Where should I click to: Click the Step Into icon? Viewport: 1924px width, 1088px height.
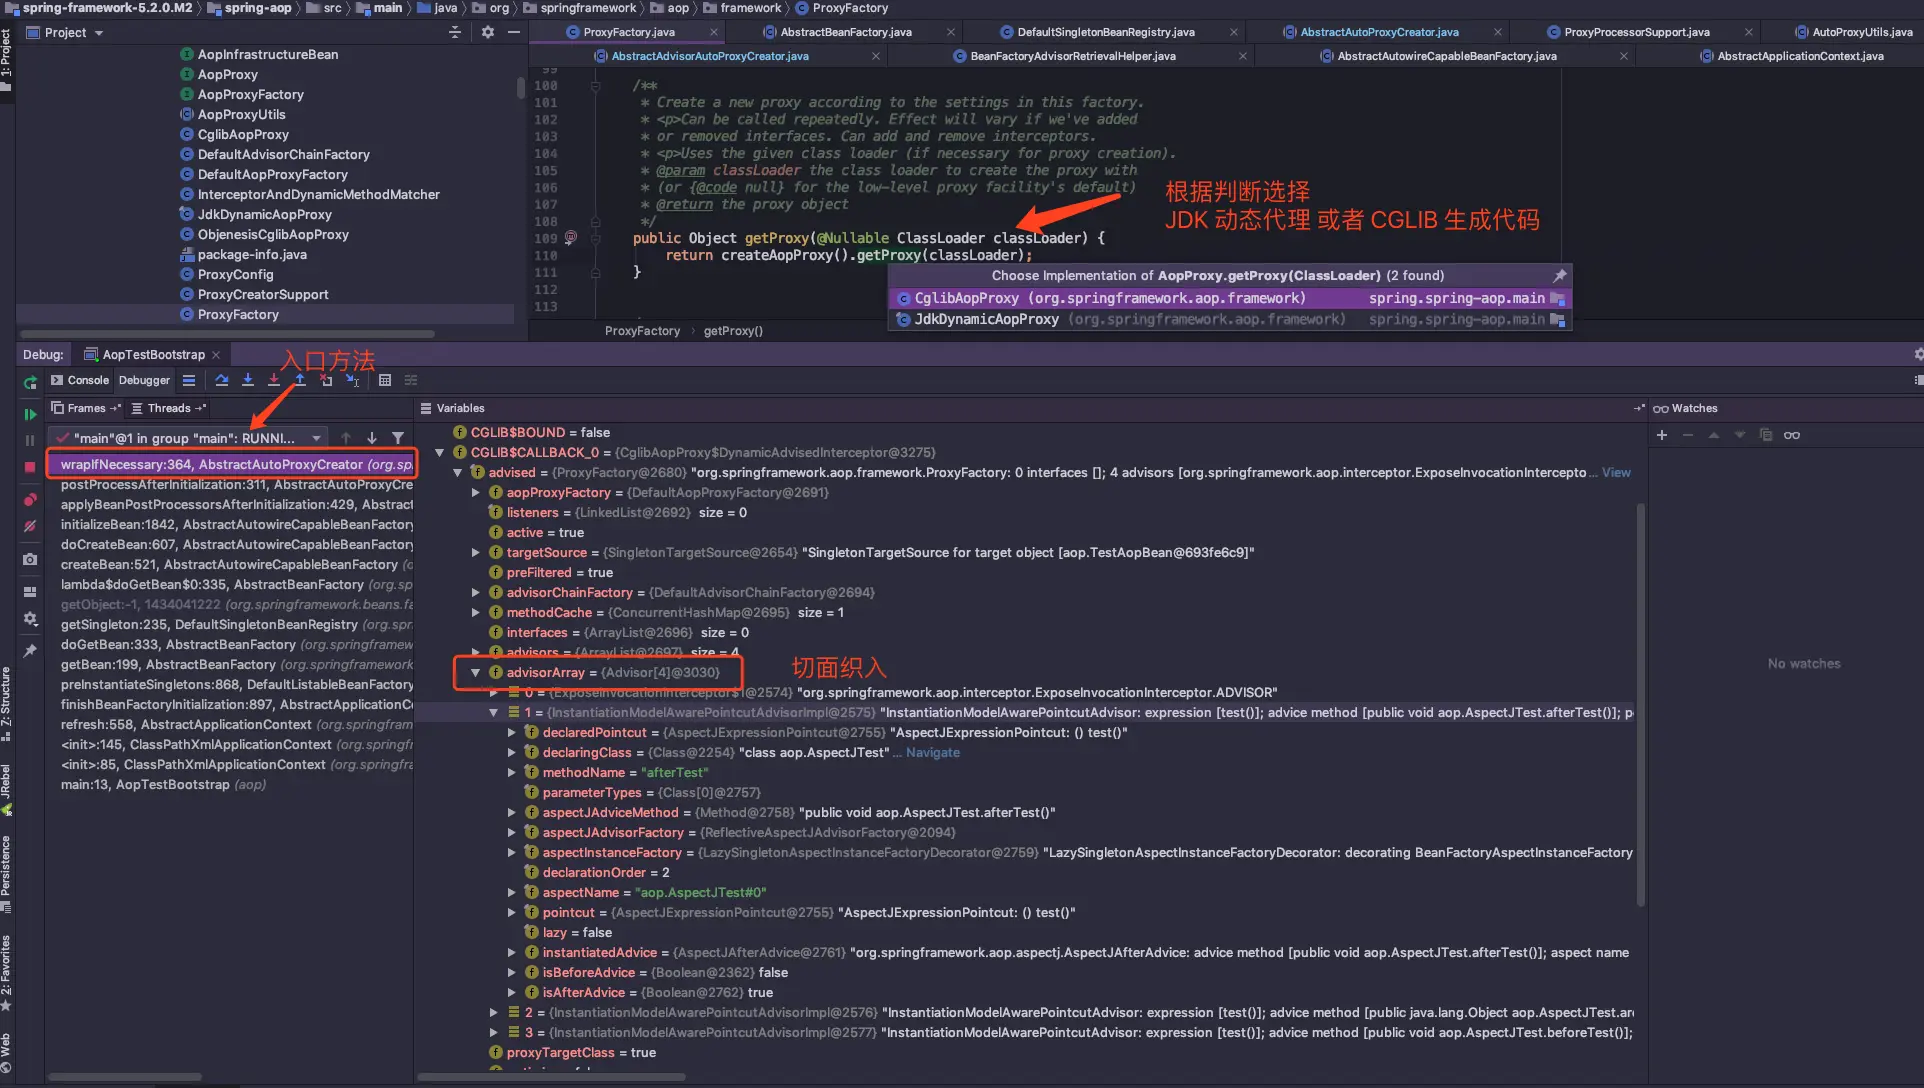248,380
